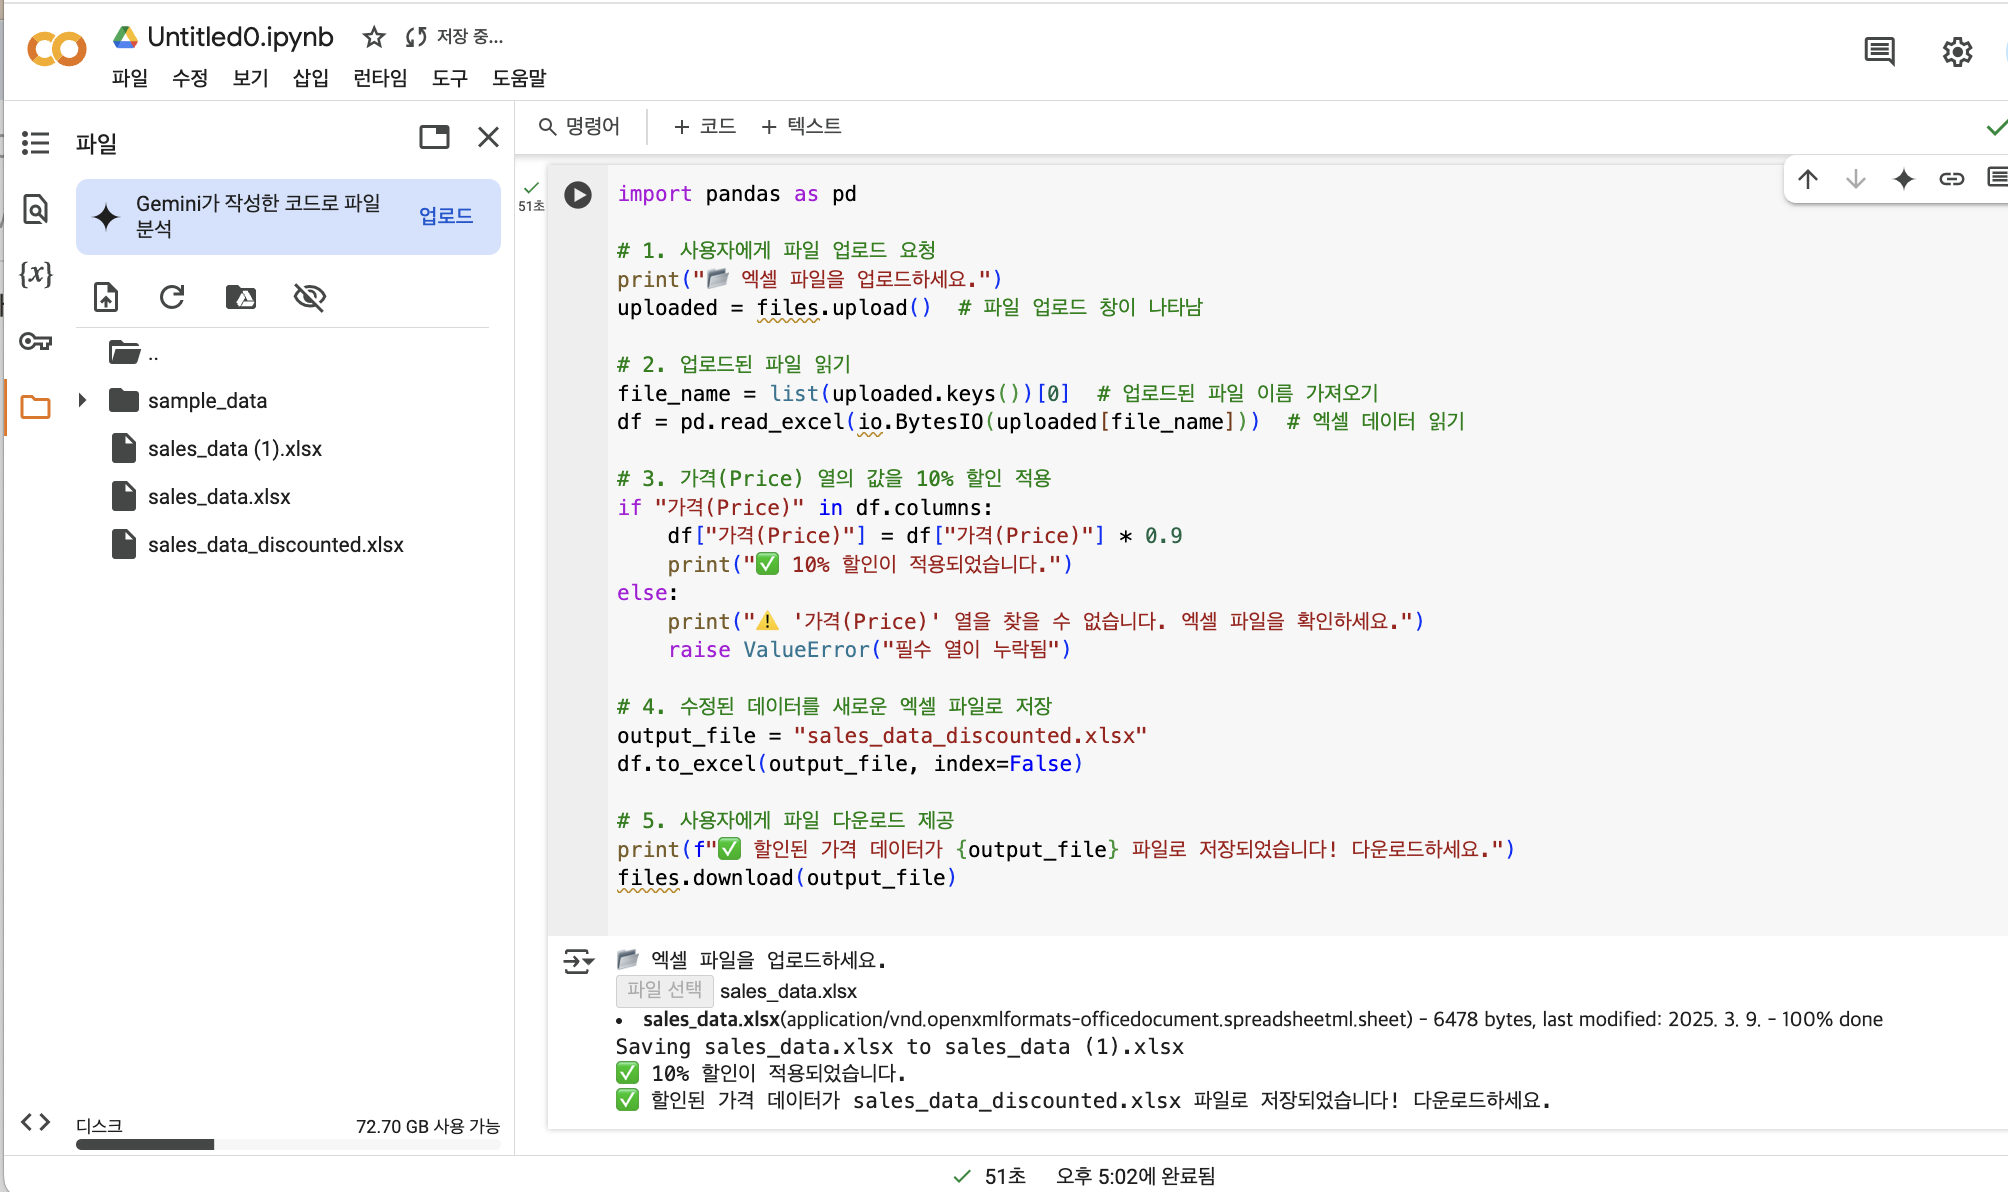Open the secrets key icon panel
The image size is (2008, 1192).
coord(35,342)
